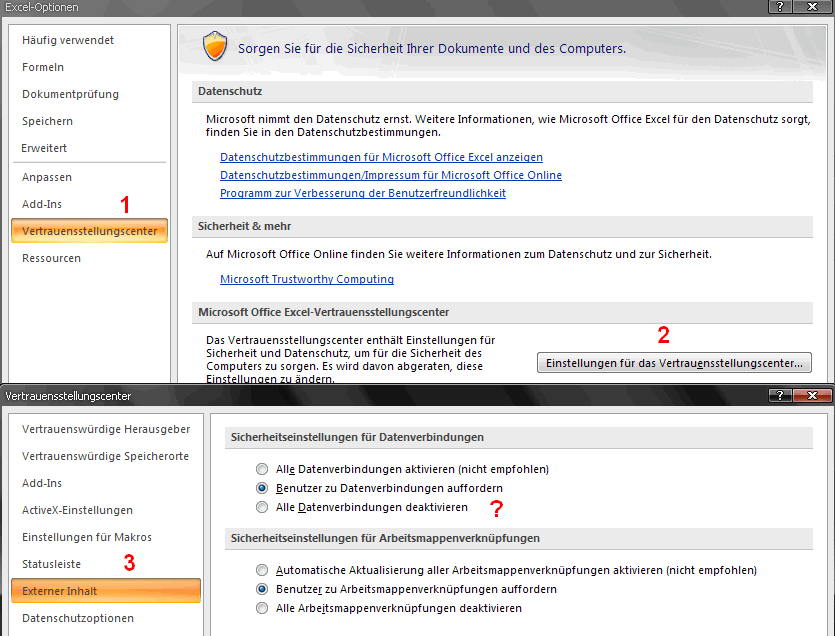Click the help icon in Excel-Optionen title bar
Viewport: 835px width, 636px height.
tap(780, 6)
